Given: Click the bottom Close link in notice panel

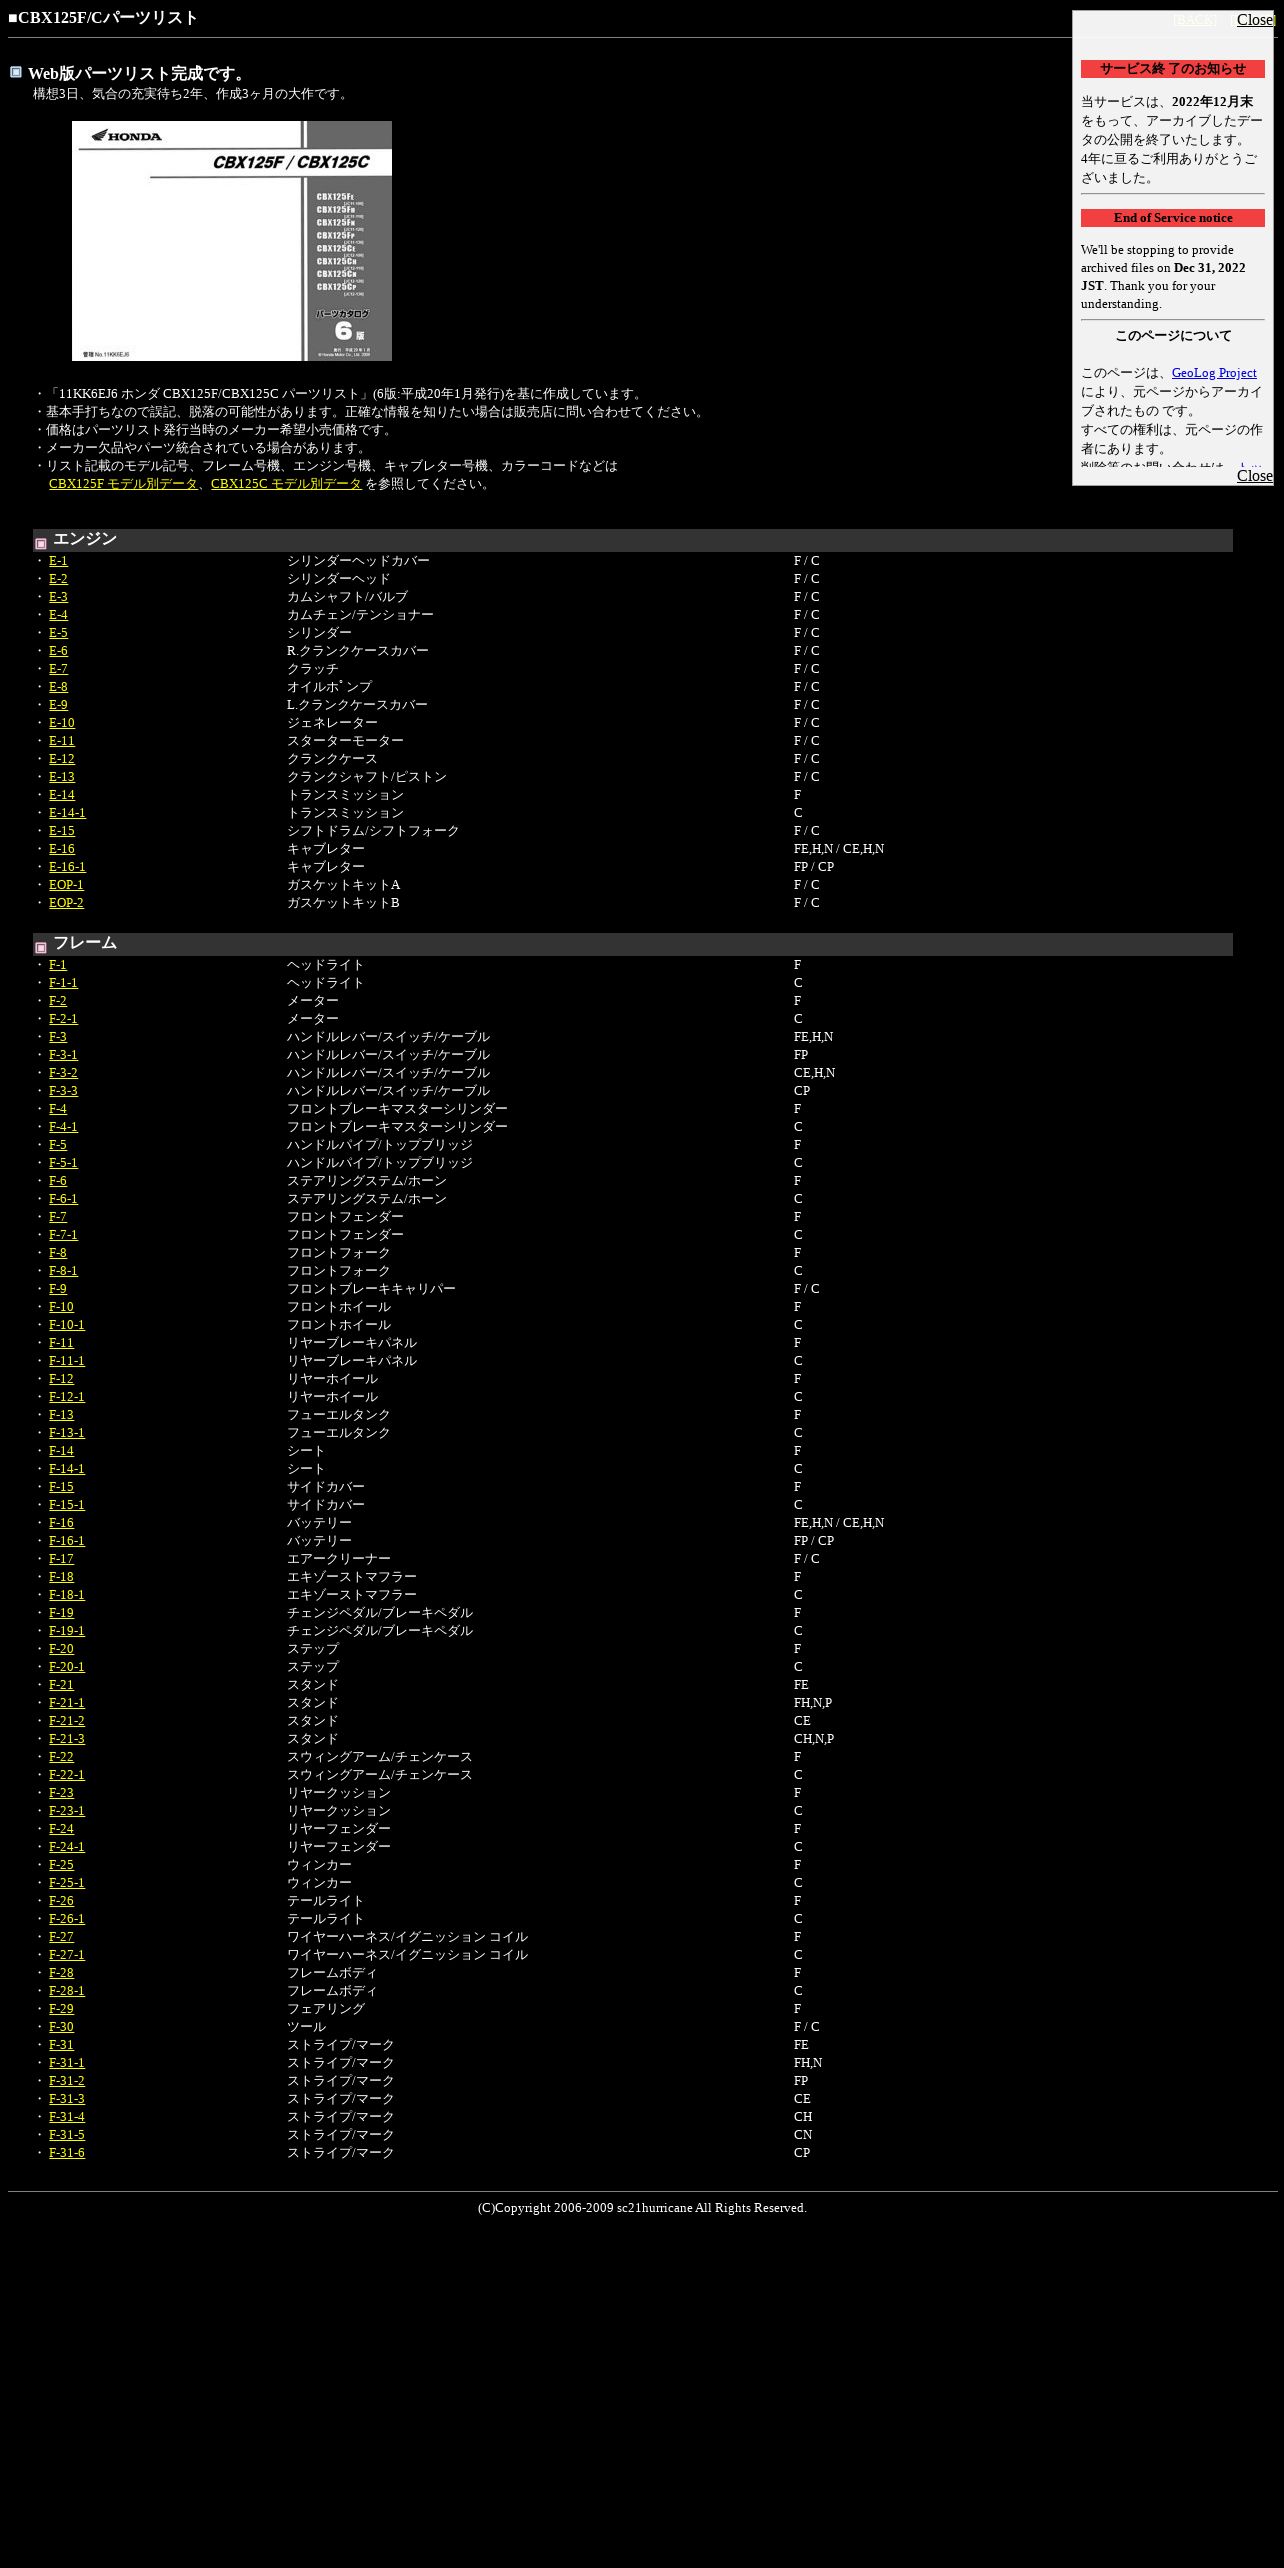Looking at the screenshot, I should click(x=1255, y=476).
